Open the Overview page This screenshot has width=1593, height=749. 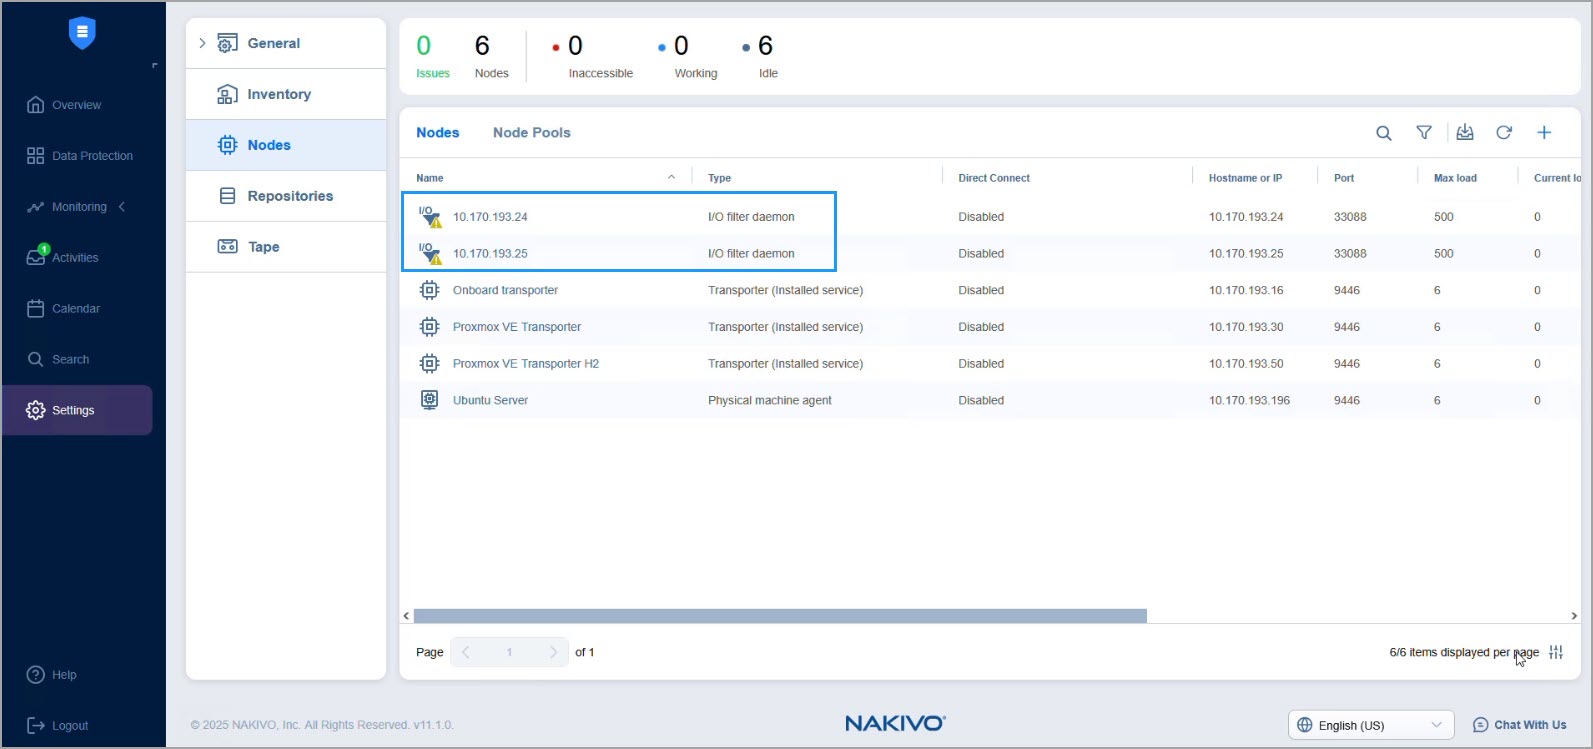(x=65, y=105)
